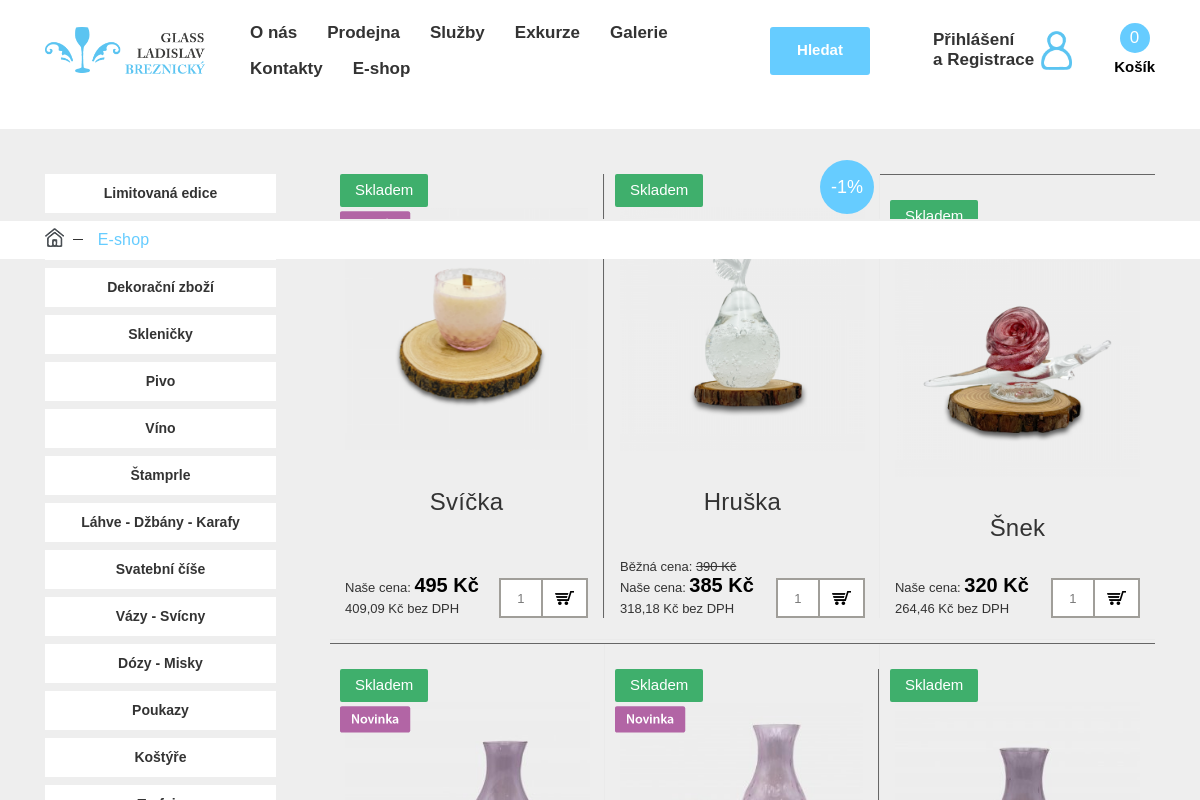Screen dimensions: 1200x800
Task: Select the Skleničky category
Action: click(160, 334)
